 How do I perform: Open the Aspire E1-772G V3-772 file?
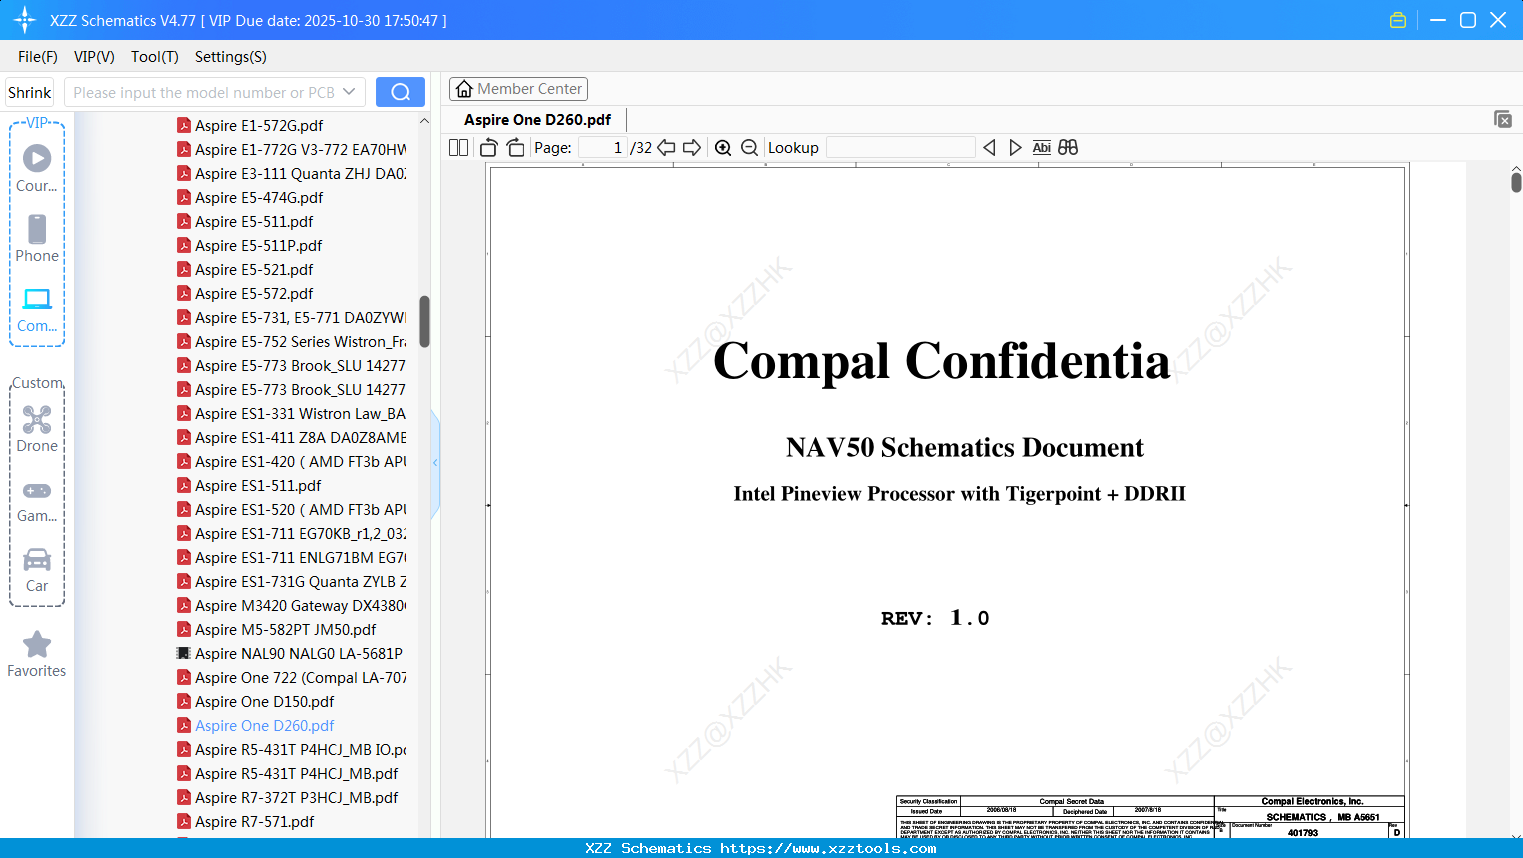(x=291, y=149)
